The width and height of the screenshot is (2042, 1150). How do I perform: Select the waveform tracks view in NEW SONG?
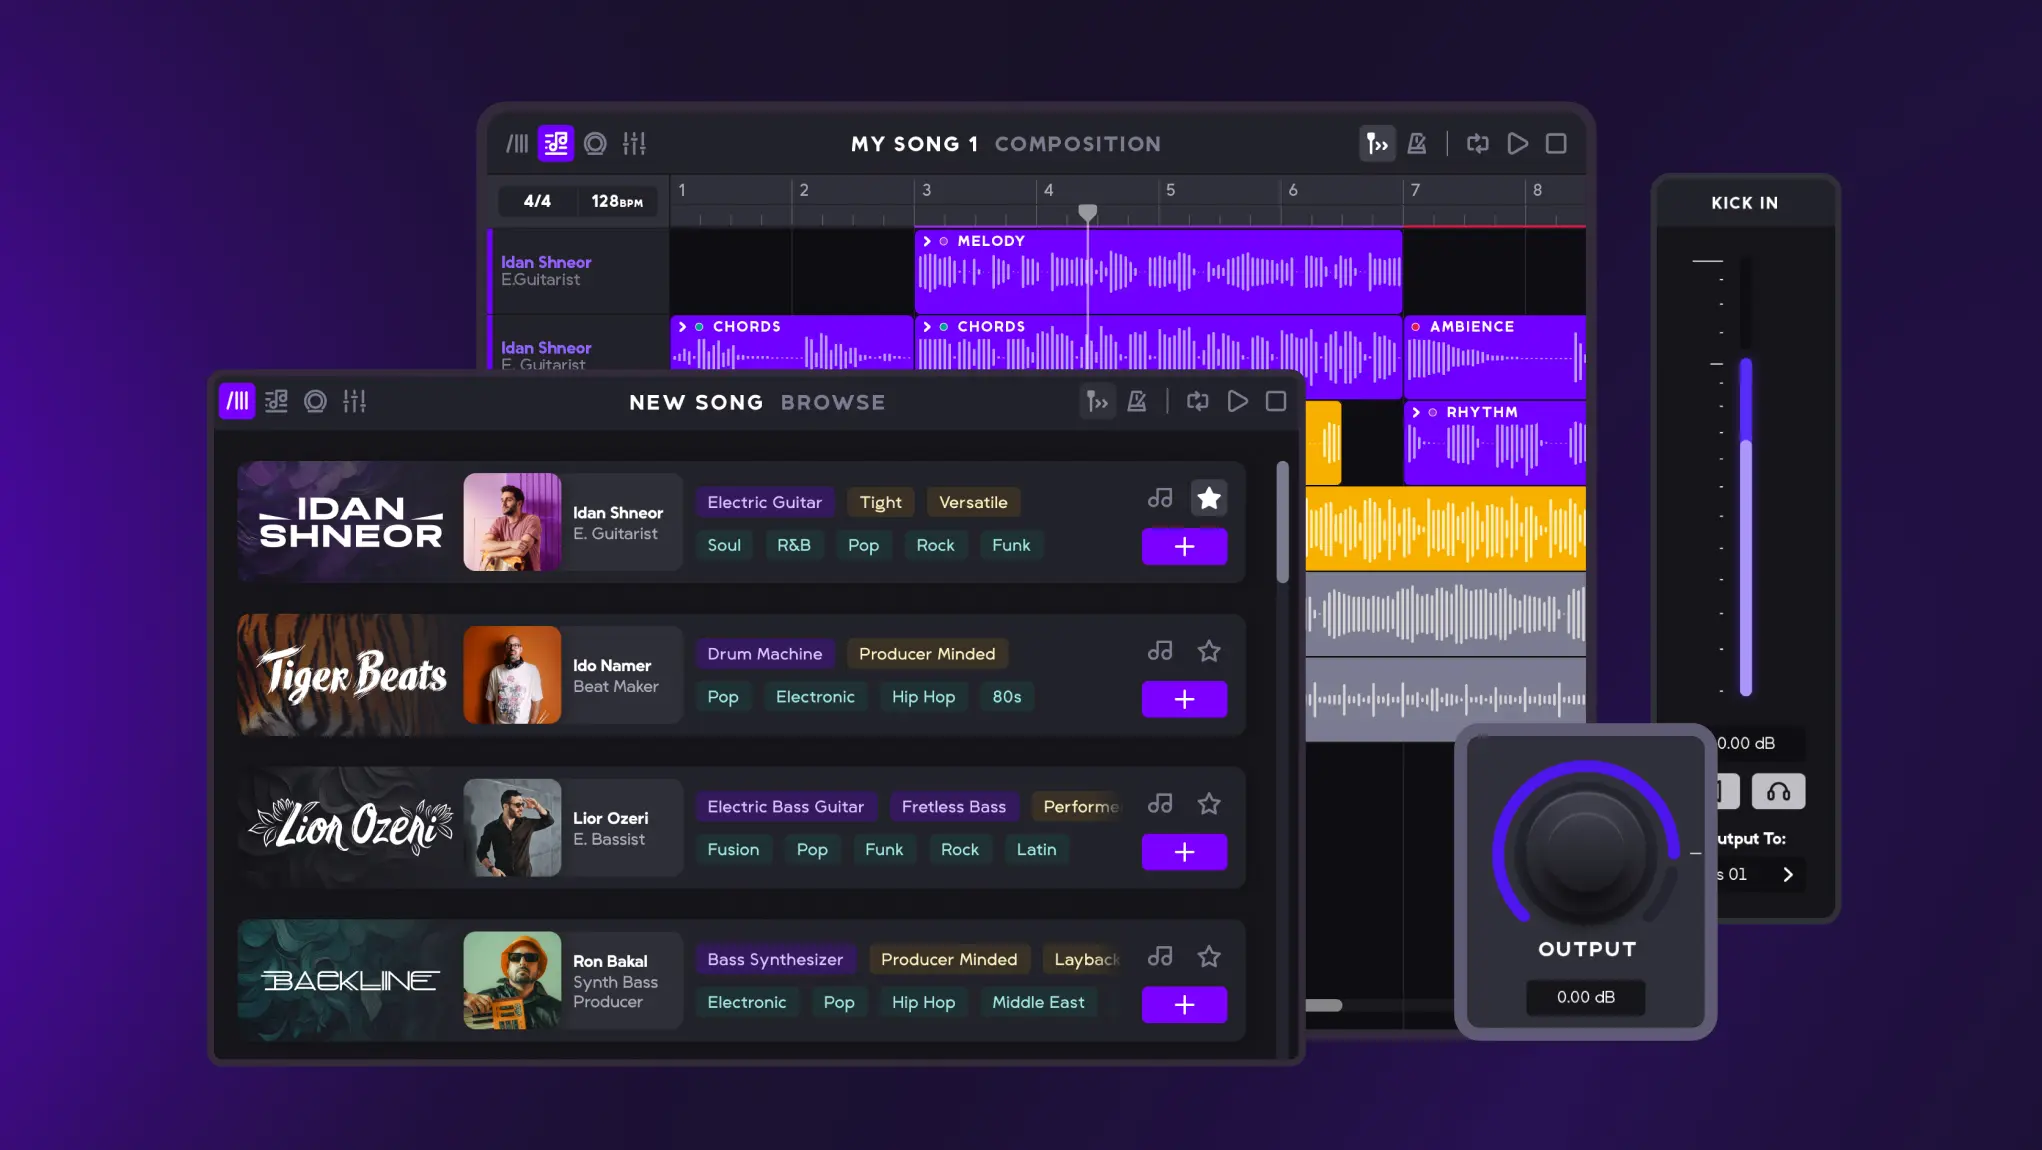tap(237, 401)
